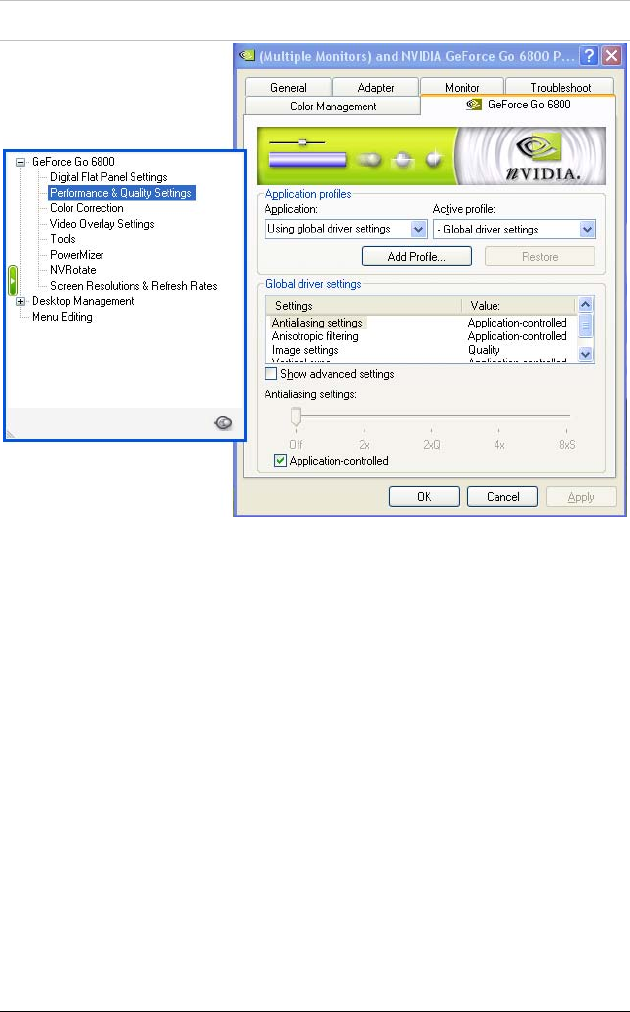Viewport: 630px width, 1012px height.
Task: Uncheck the Application-controlled checkbox
Action: (x=280, y=461)
